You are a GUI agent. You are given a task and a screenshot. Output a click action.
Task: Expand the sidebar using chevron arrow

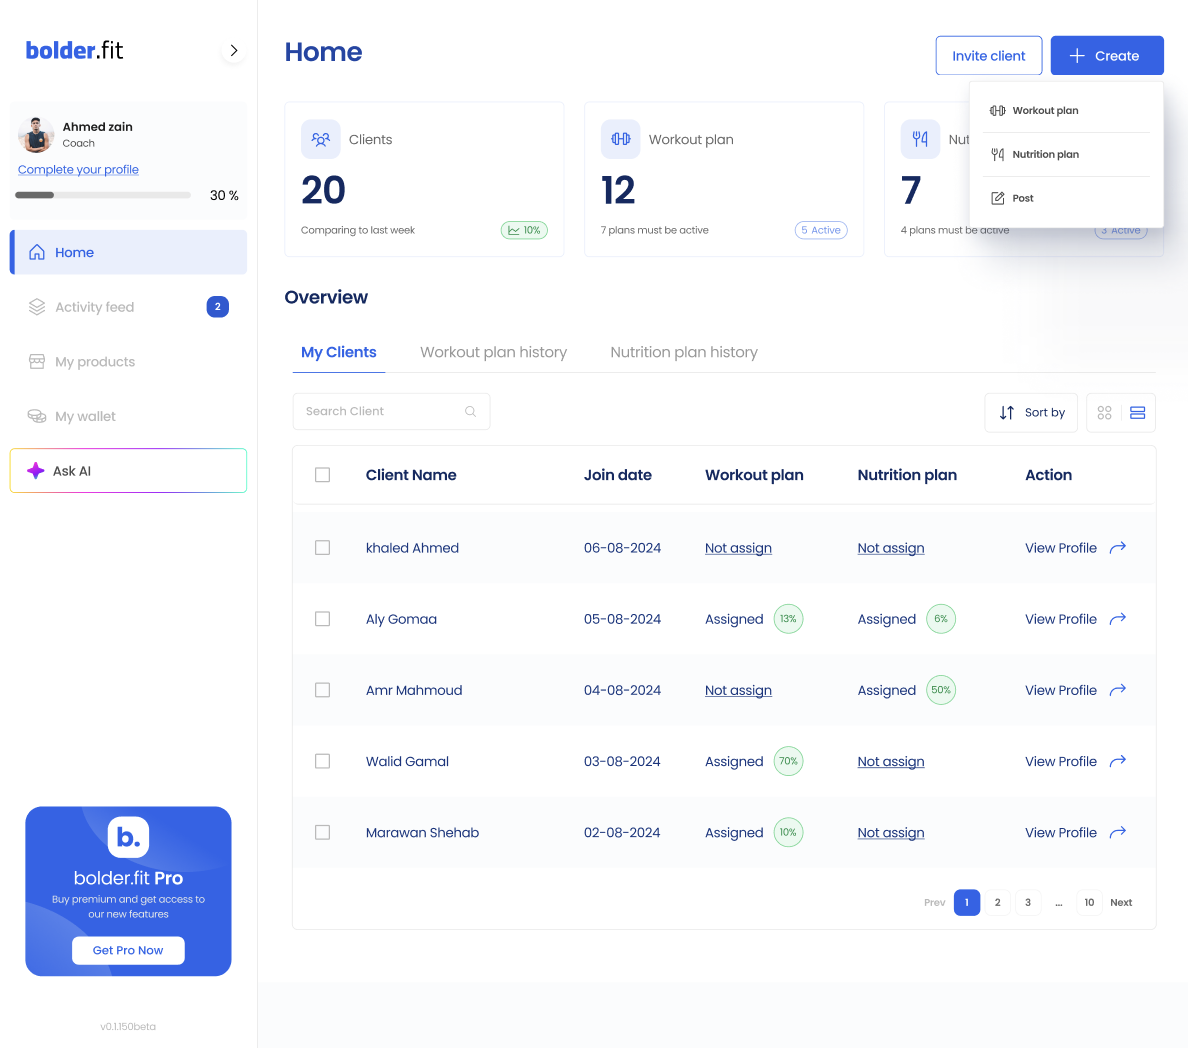233,50
